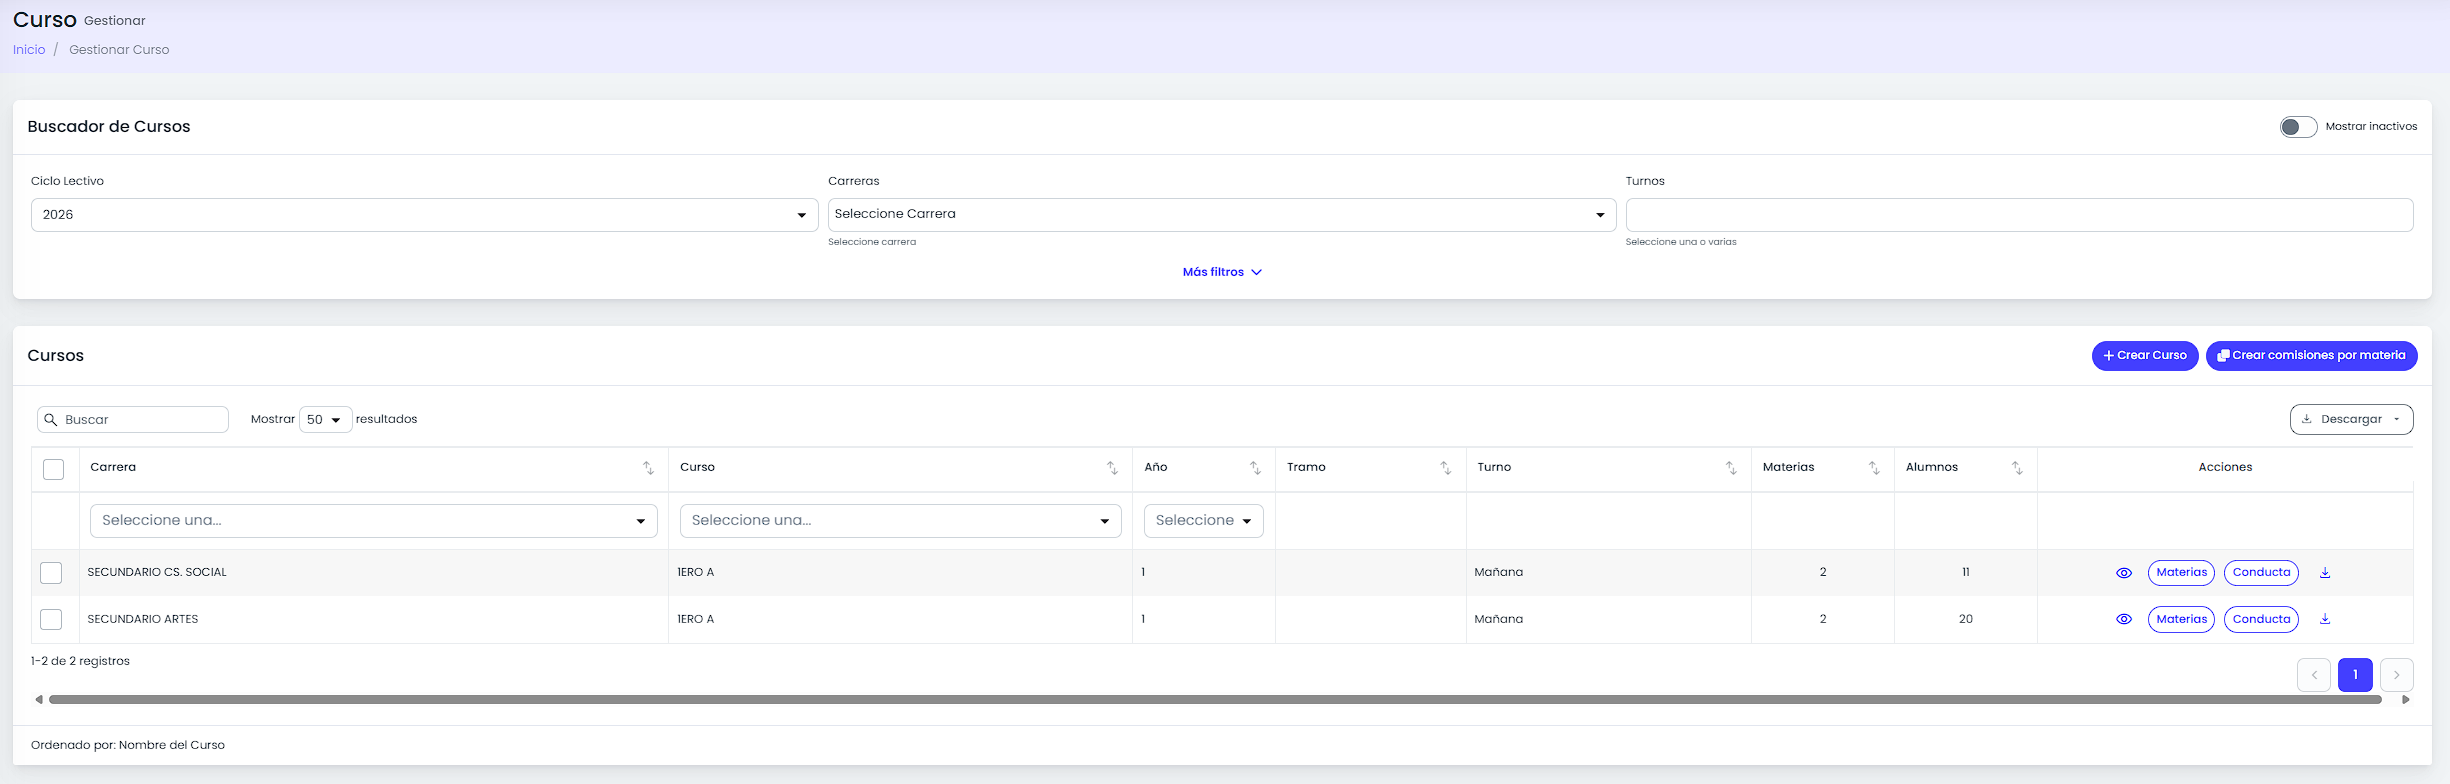This screenshot has height=784, width=2450.
Task: Open the Carrera column filter dropdown
Action: tap(374, 521)
